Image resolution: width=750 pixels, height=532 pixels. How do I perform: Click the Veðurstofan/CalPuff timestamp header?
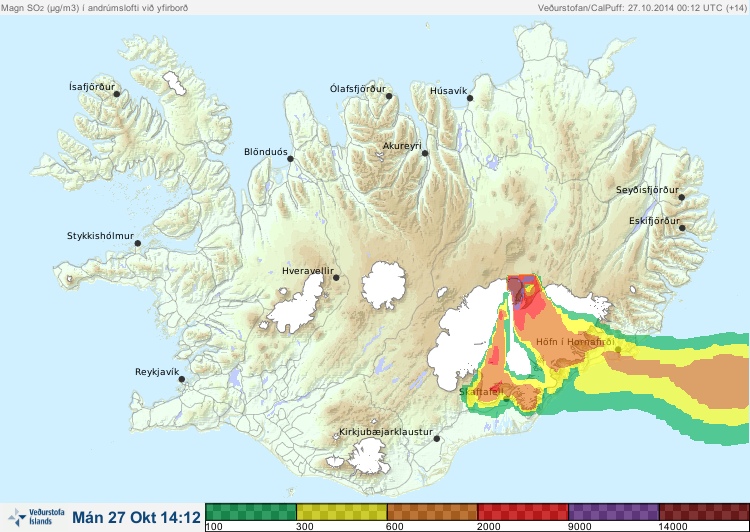click(642, 8)
